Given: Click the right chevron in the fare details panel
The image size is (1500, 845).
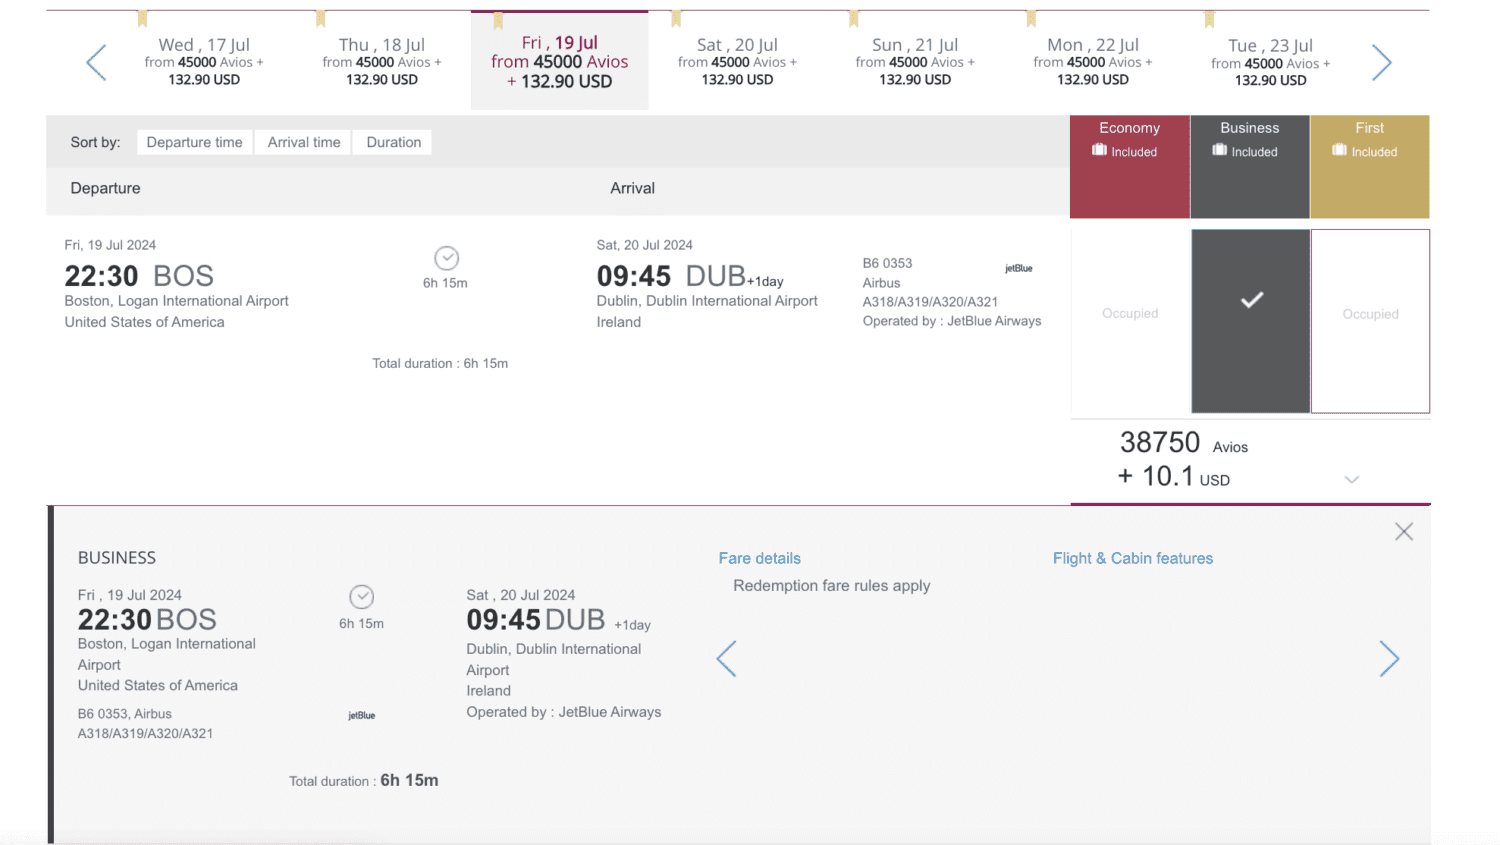Looking at the screenshot, I should tap(1390, 659).
